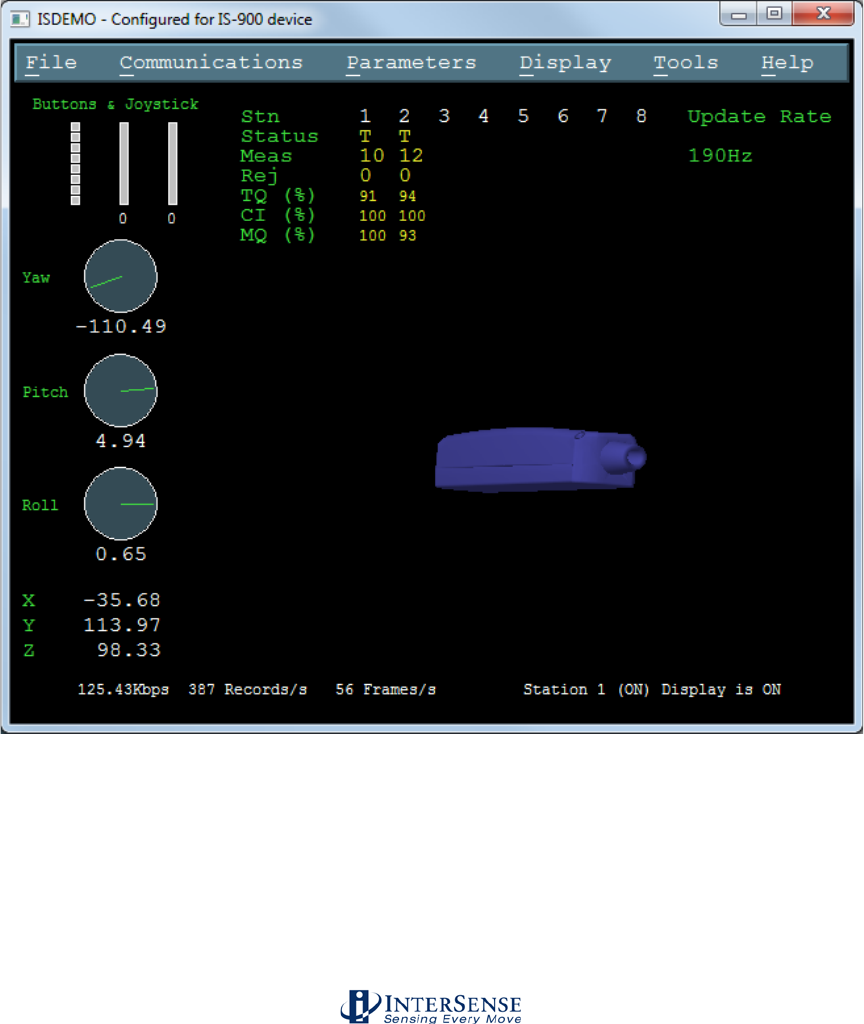Minimize the ISDEMO window
The width and height of the screenshot is (864, 1024).
pos(739,14)
